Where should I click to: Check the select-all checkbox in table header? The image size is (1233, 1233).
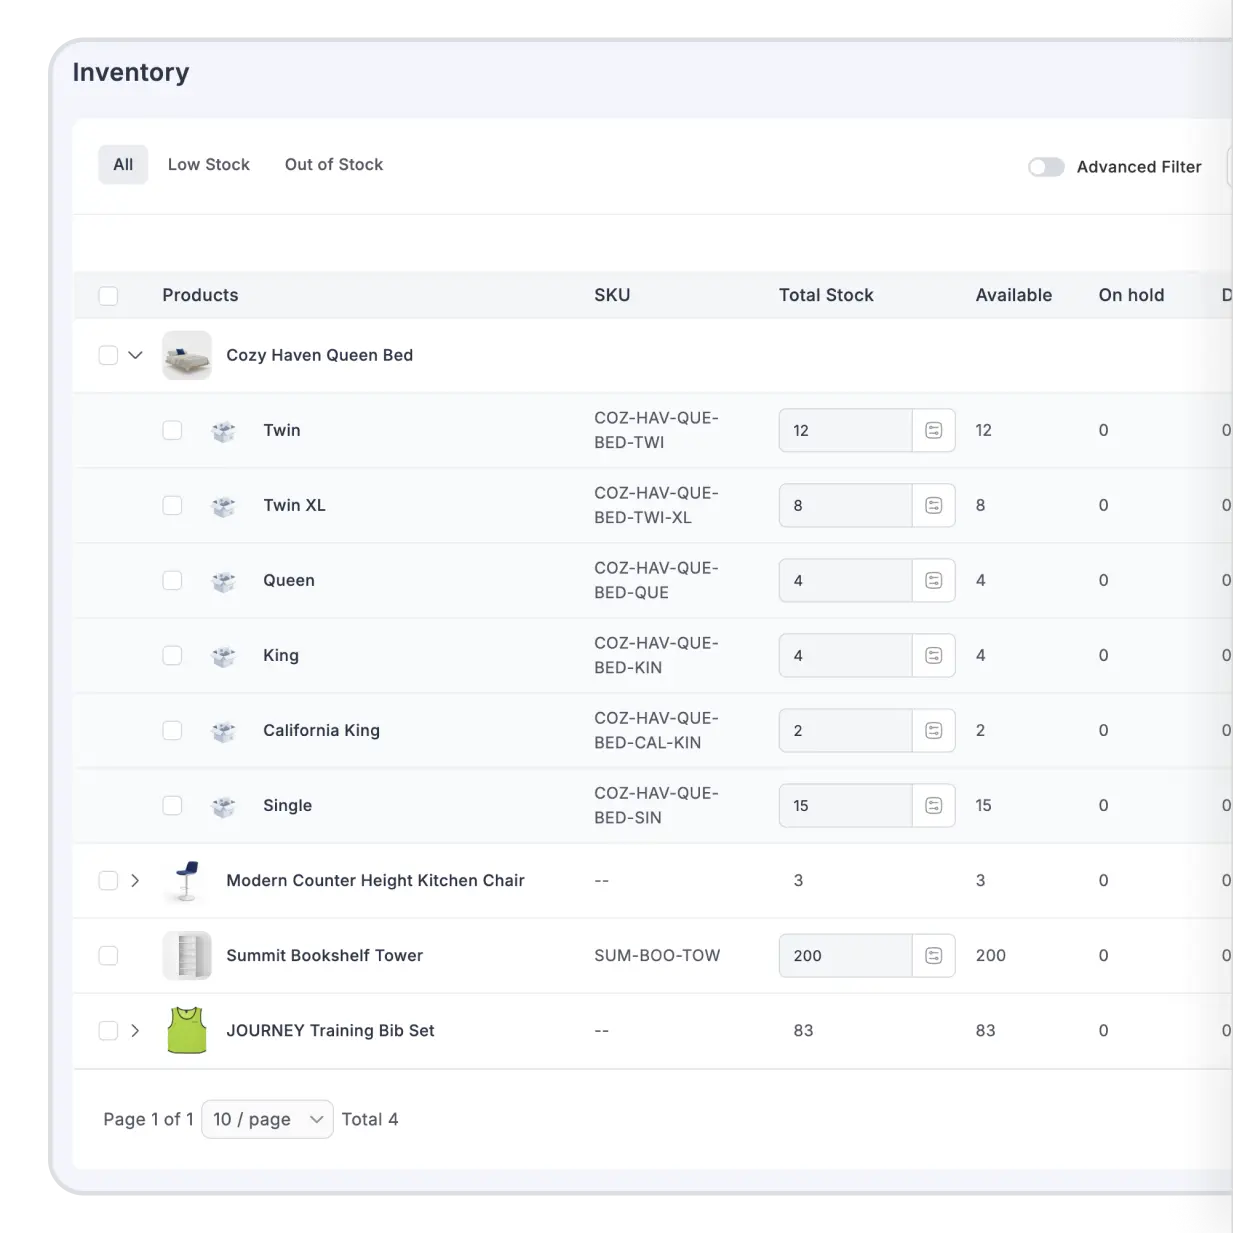coord(108,296)
